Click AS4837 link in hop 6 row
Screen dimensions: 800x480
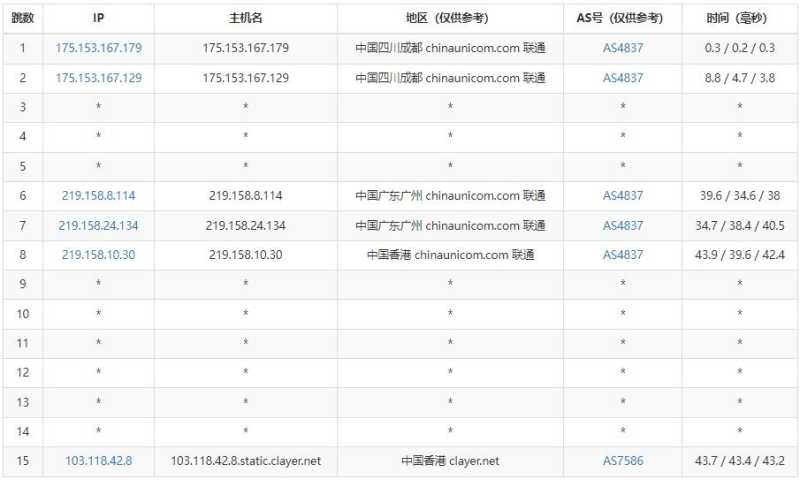click(x=623, y=195)
